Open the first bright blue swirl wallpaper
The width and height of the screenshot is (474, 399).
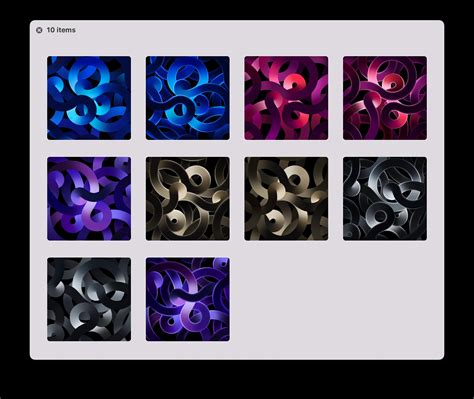tap(89, 98)
